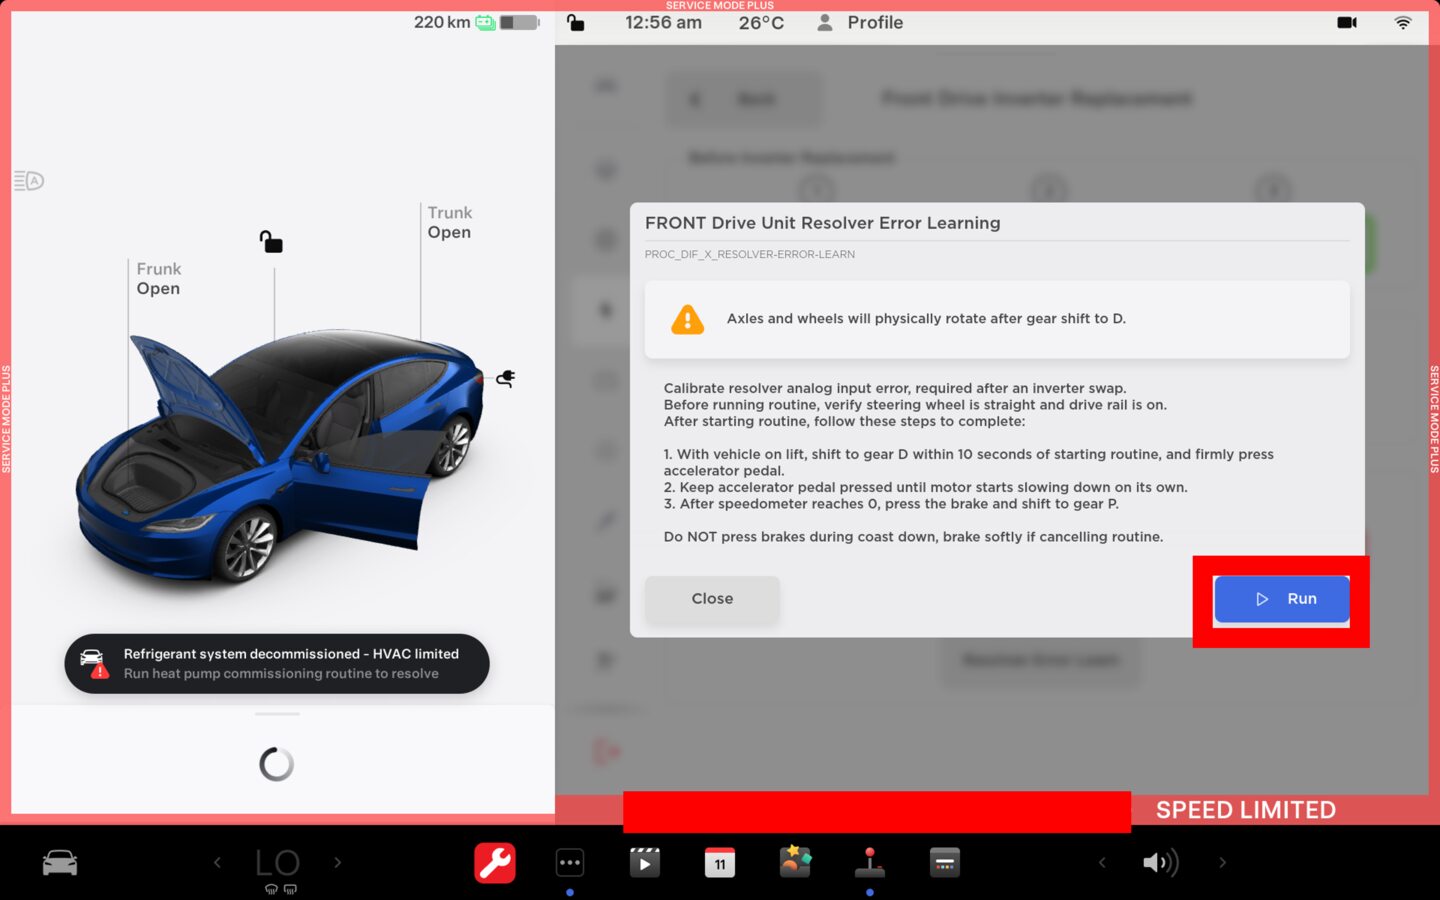Toggle the door lock icon above the car

coord(271,242)
